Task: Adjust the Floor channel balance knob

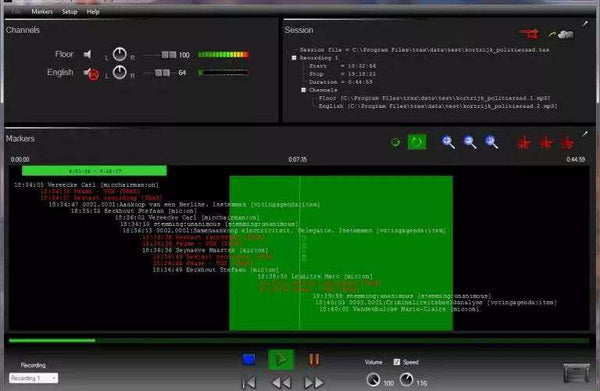Action: point(120,55)
